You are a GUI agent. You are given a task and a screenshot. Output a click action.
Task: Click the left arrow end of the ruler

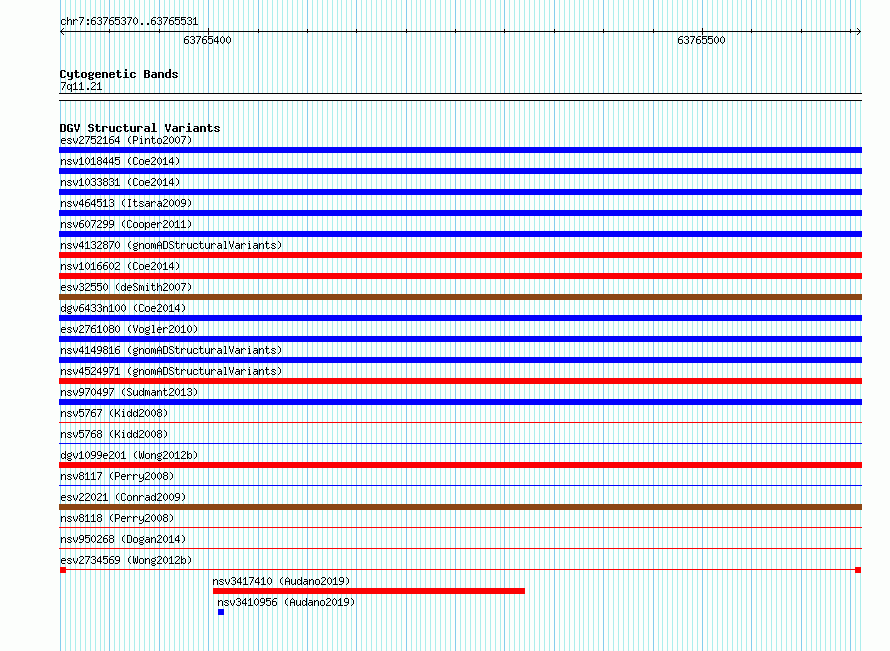point(62,32)
